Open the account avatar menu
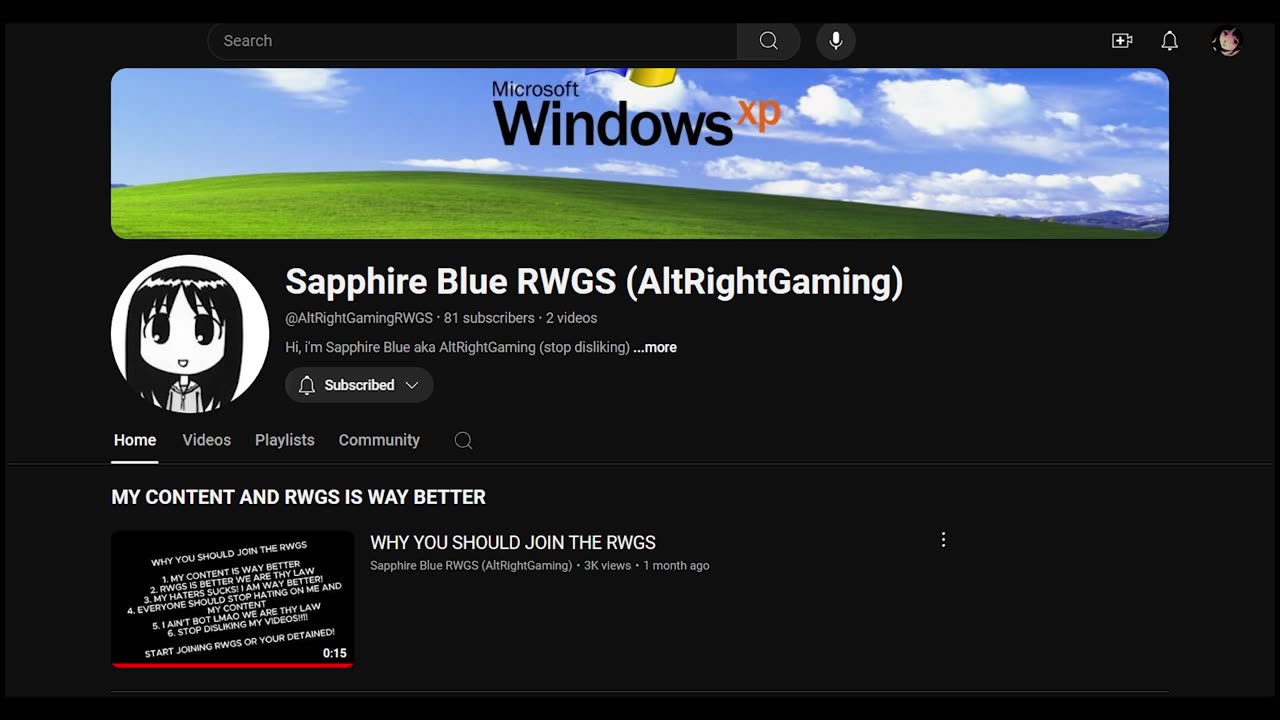The height and width of the screenshot is (720, 1280). pyautogui.click(x=1227, y=41)
